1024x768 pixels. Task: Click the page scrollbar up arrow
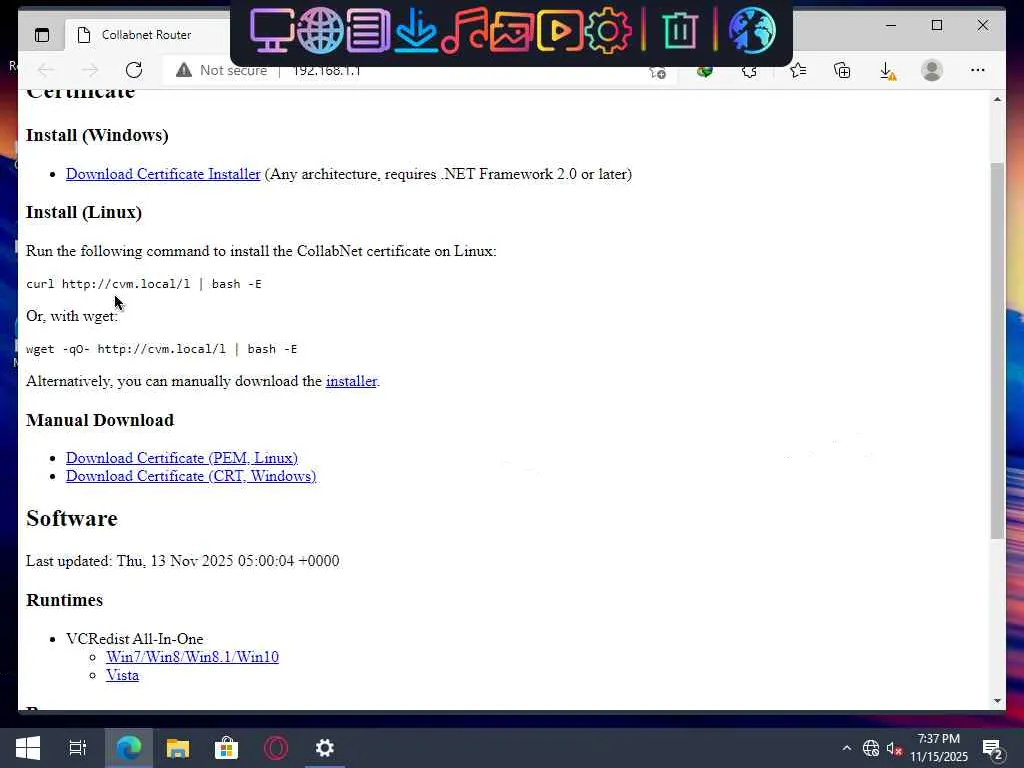point(997,99)
